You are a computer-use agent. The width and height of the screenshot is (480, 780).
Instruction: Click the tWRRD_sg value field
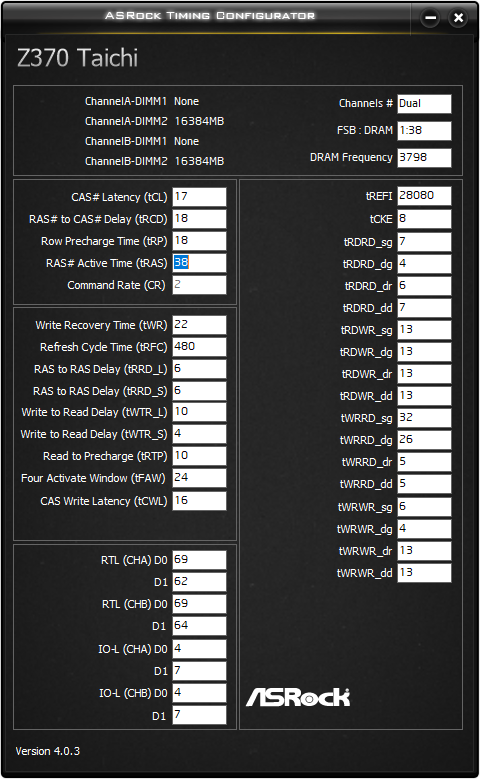click(424, 418)
